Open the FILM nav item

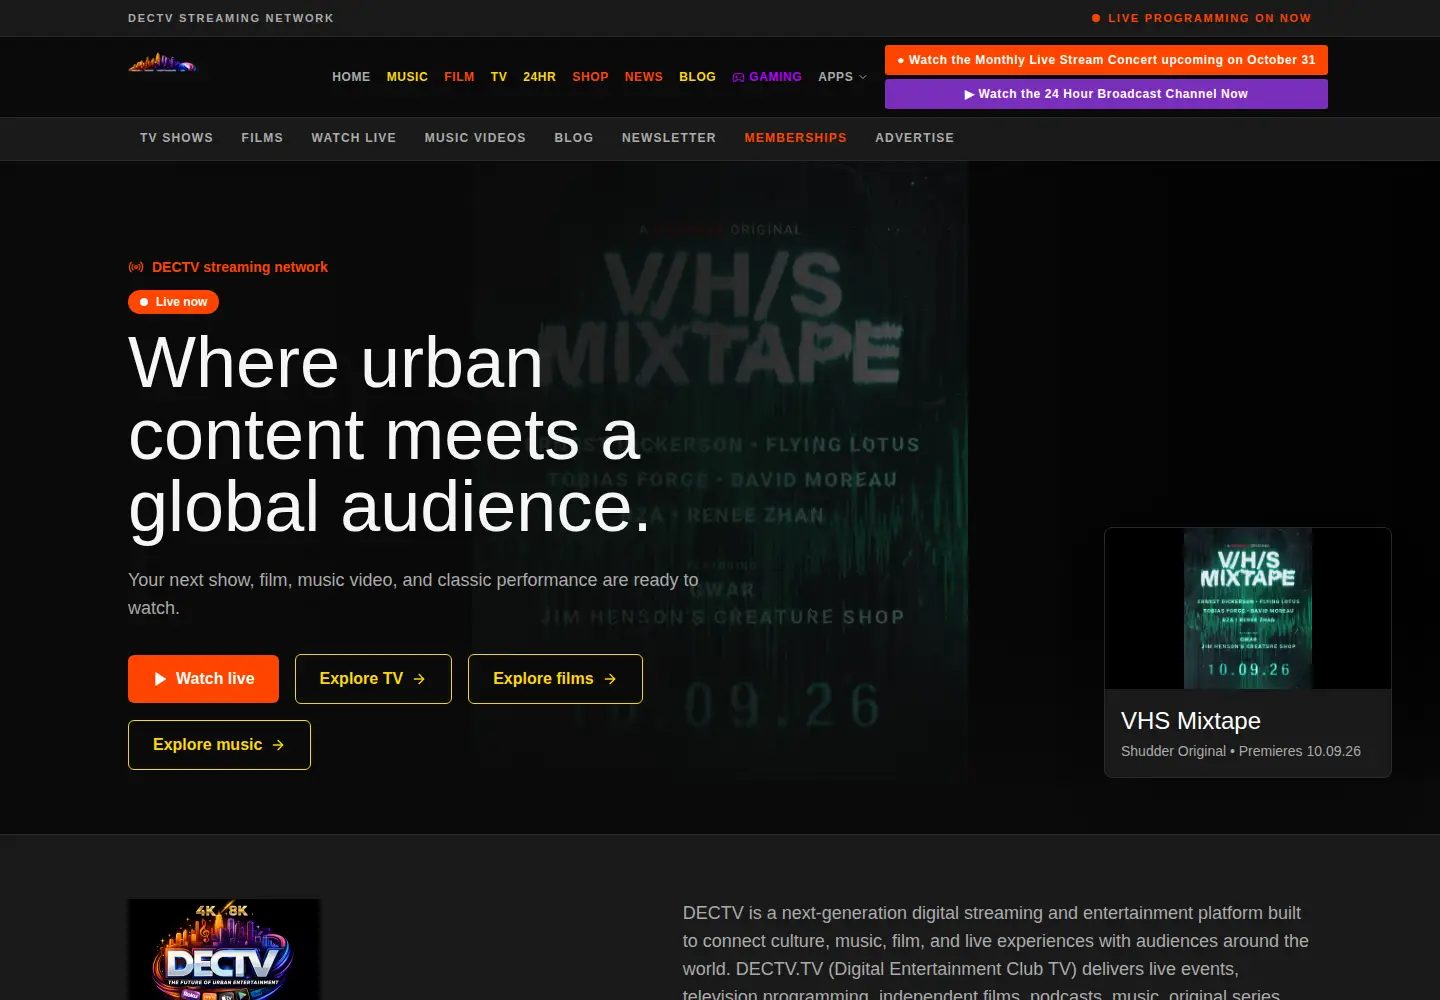(459, 77)
